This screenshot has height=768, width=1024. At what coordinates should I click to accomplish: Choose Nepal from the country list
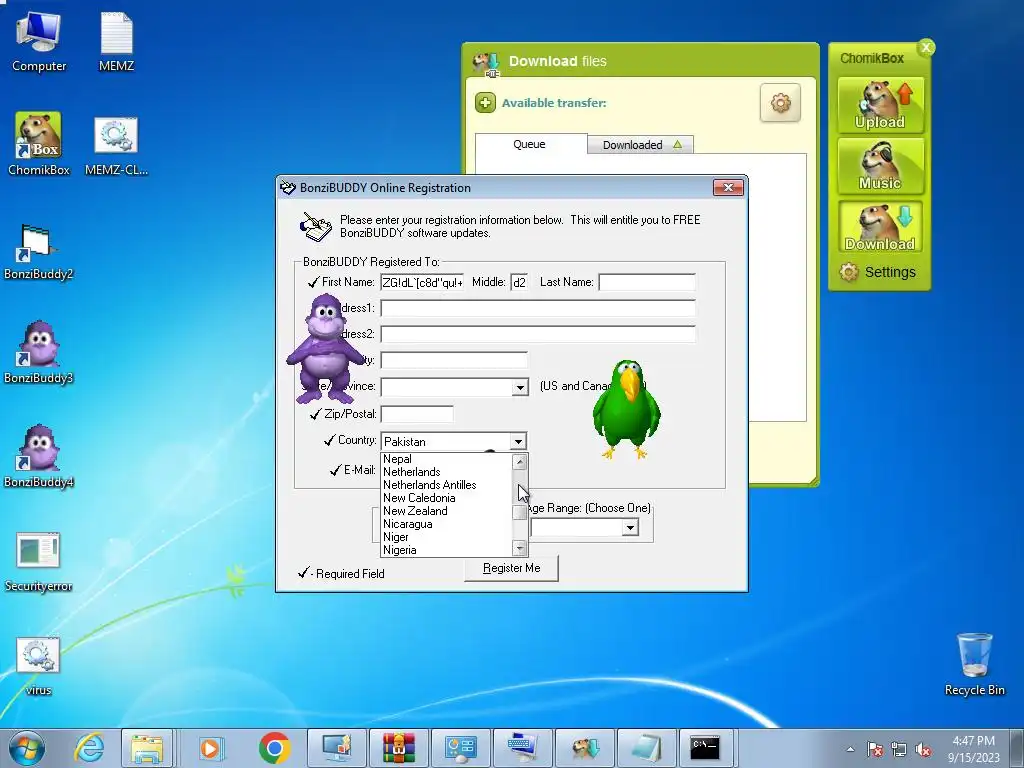click(x=447, y=459)
